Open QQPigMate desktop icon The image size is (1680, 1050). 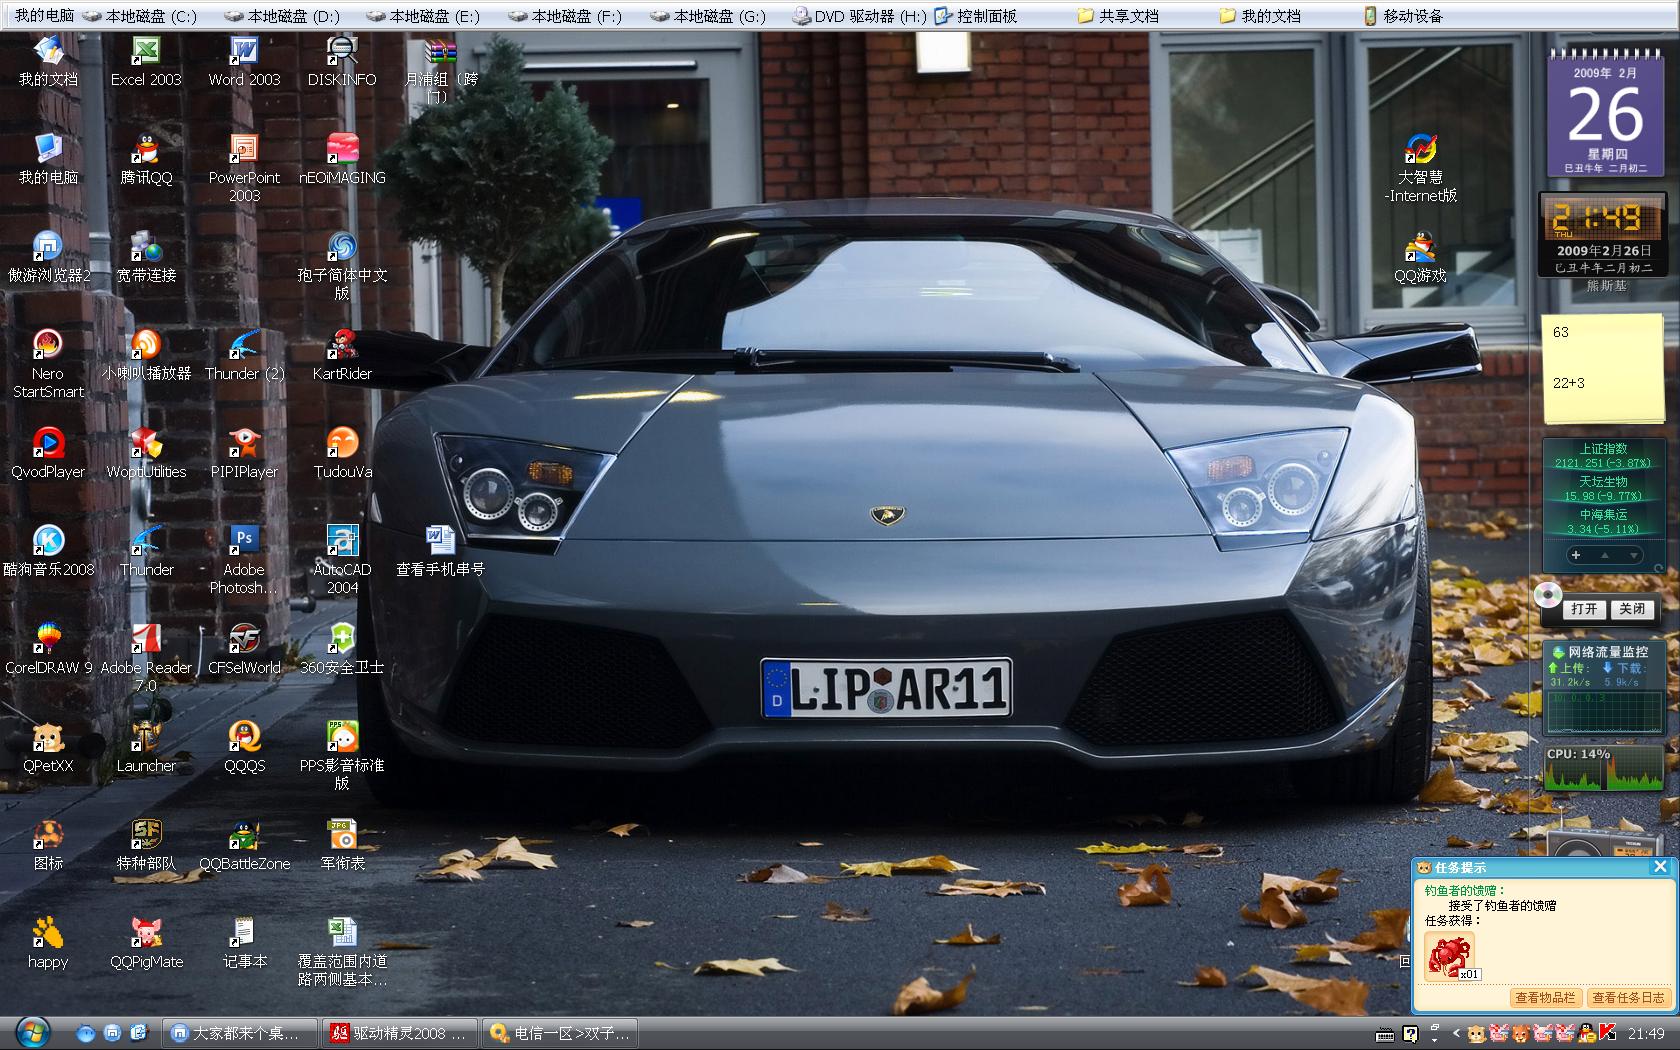click(146, 943)
